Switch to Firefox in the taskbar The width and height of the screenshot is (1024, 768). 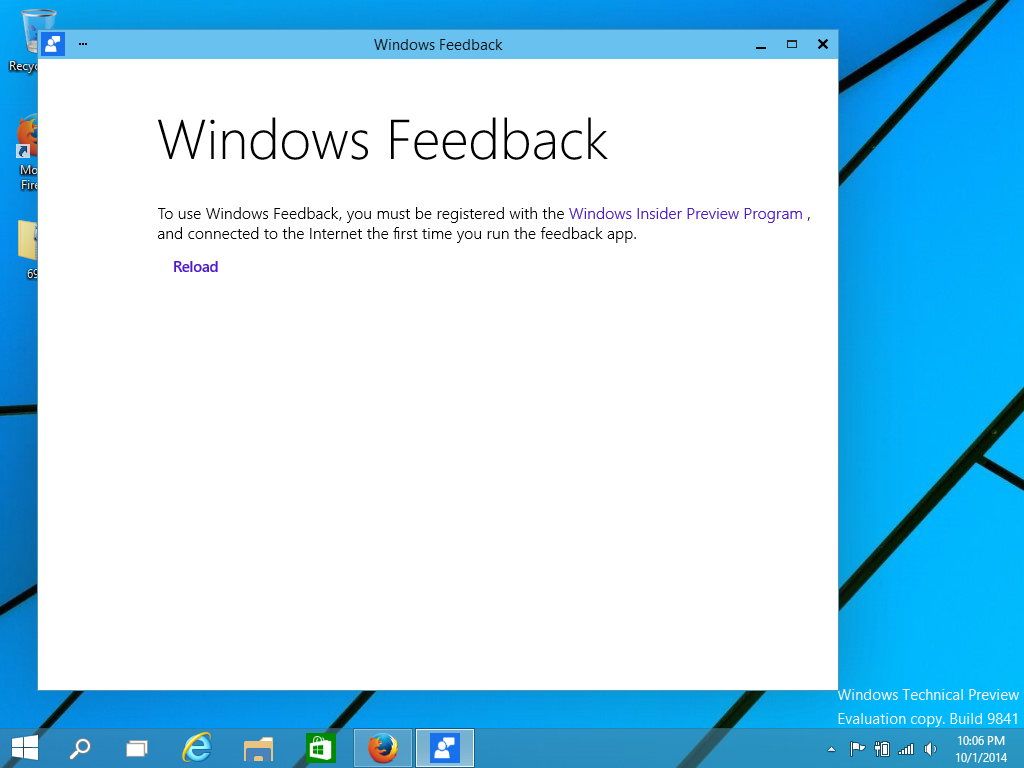click(x=383, y=748)
